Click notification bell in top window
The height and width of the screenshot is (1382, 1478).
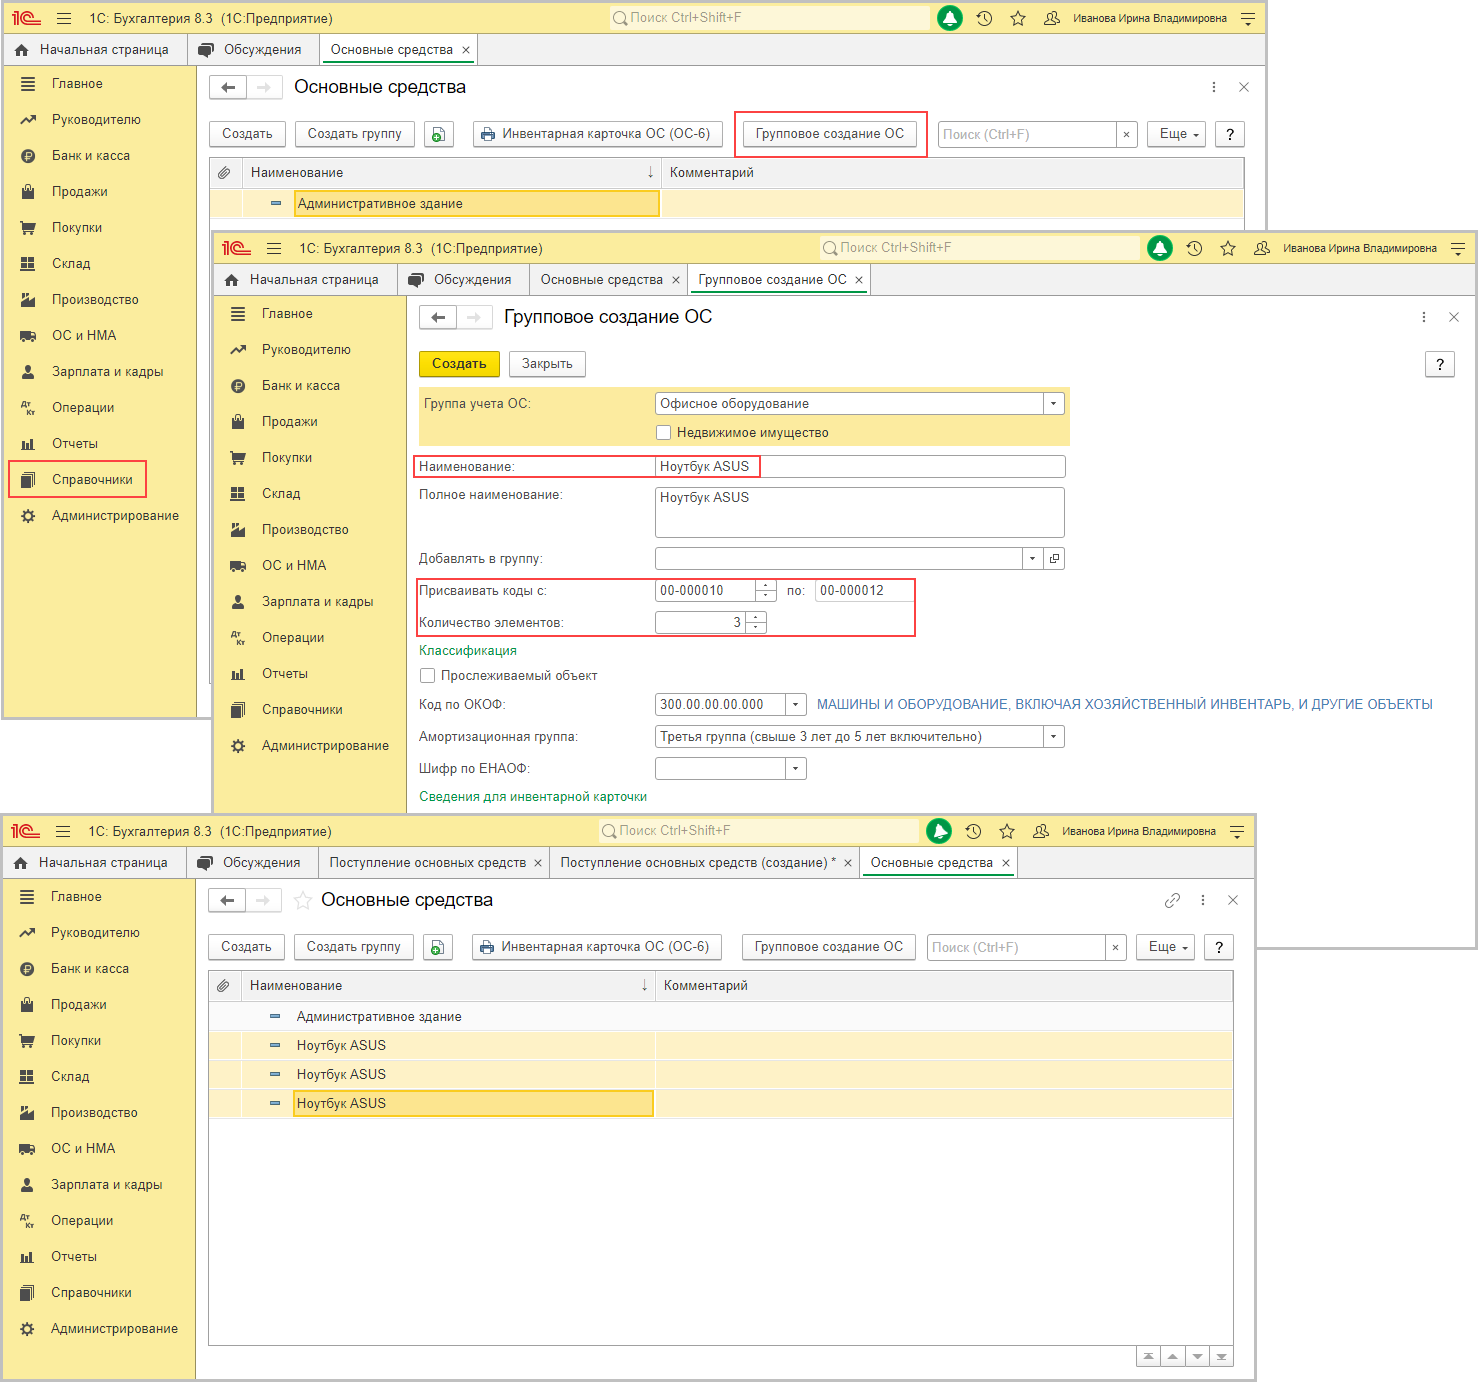950,18
